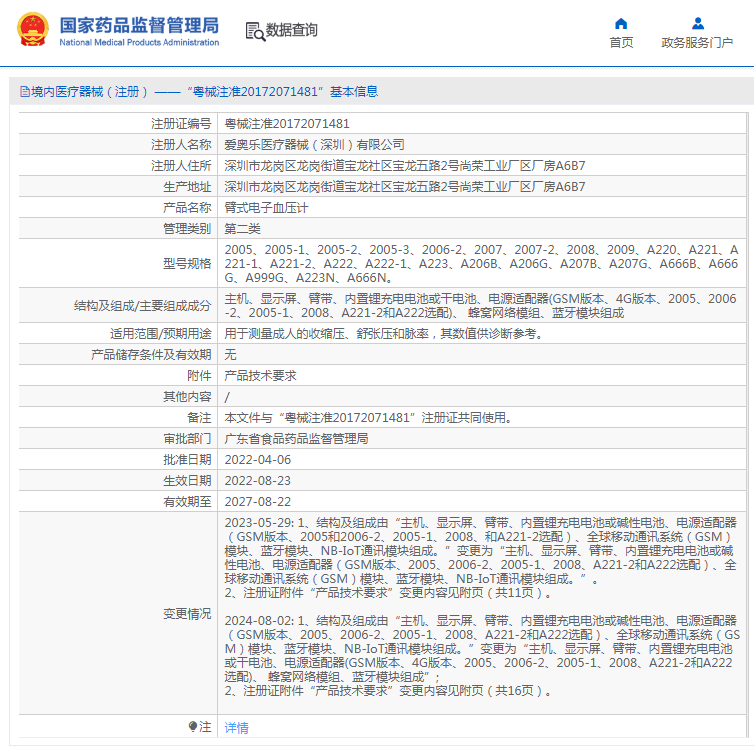The width and height of the screenshot is (754, 748).
Task: Click the 型号规格 models list value
Action: pos(481,263)
